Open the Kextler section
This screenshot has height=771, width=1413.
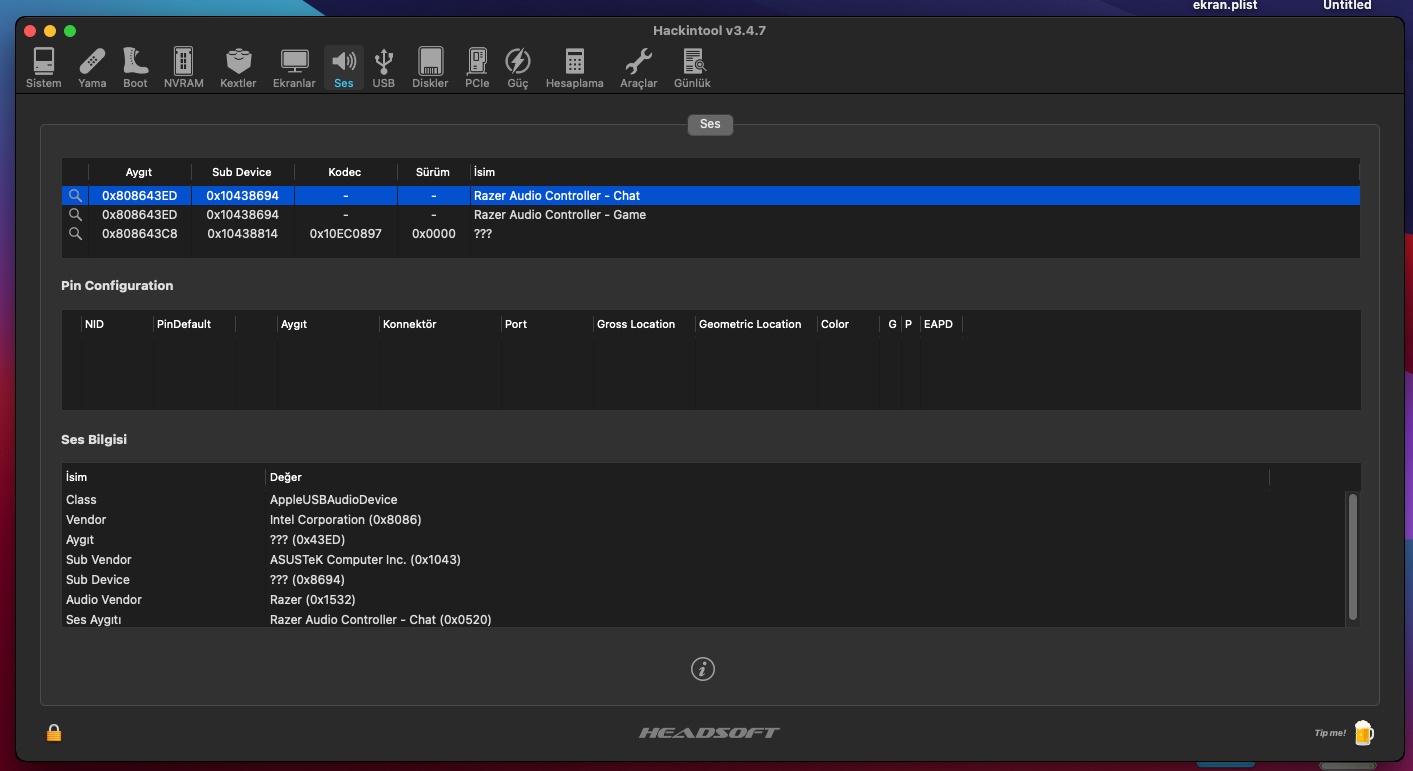click(x=238, y=67)
